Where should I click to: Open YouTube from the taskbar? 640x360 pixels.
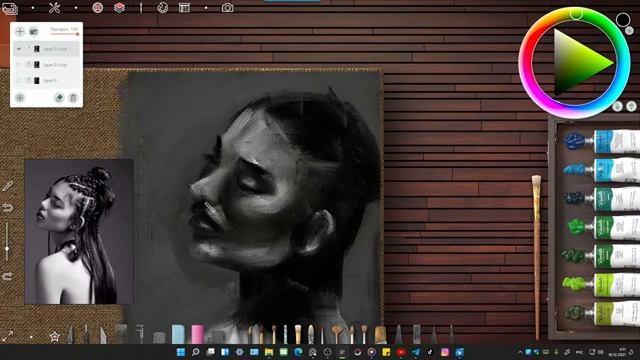click(401, 352)
